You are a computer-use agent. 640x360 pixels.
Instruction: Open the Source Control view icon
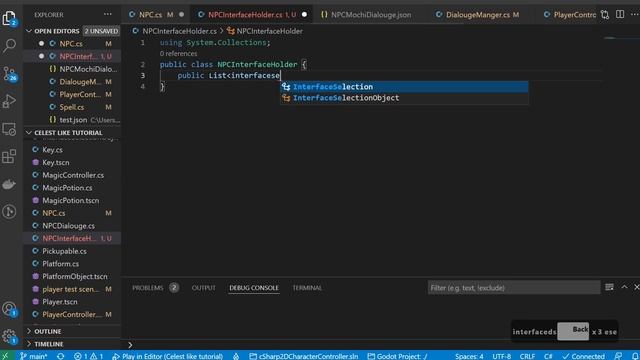pyautogui.click(x=9, y=74)
